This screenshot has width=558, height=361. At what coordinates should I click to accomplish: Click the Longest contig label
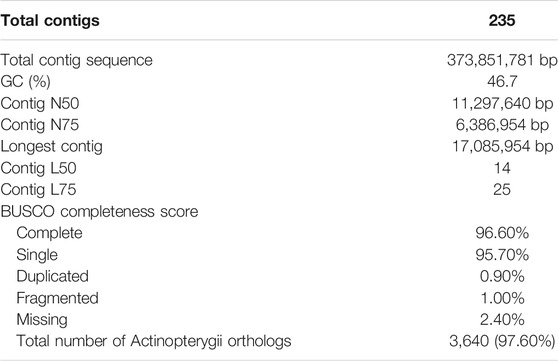[52, 147]
